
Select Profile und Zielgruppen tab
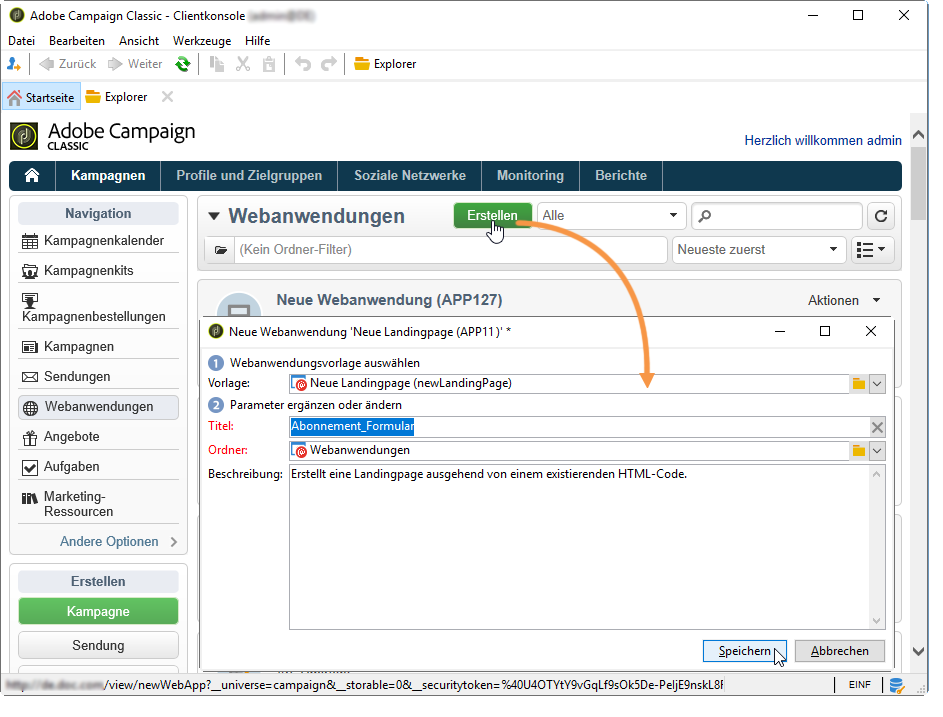coord(249,176)
